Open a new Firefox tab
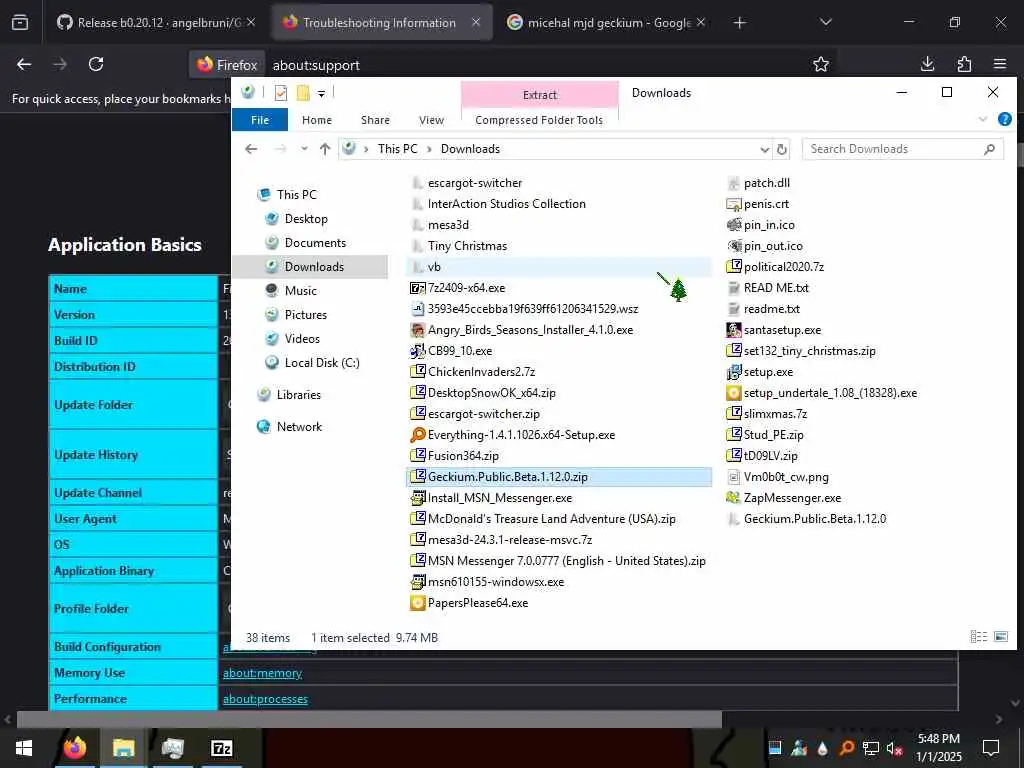 [739, 23]
